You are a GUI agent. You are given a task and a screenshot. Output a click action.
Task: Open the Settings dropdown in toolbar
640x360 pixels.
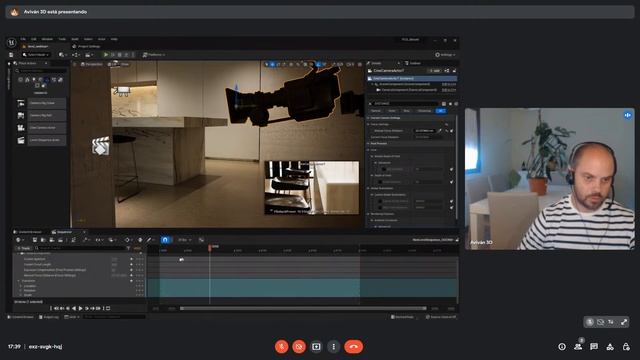pos(445,55)
